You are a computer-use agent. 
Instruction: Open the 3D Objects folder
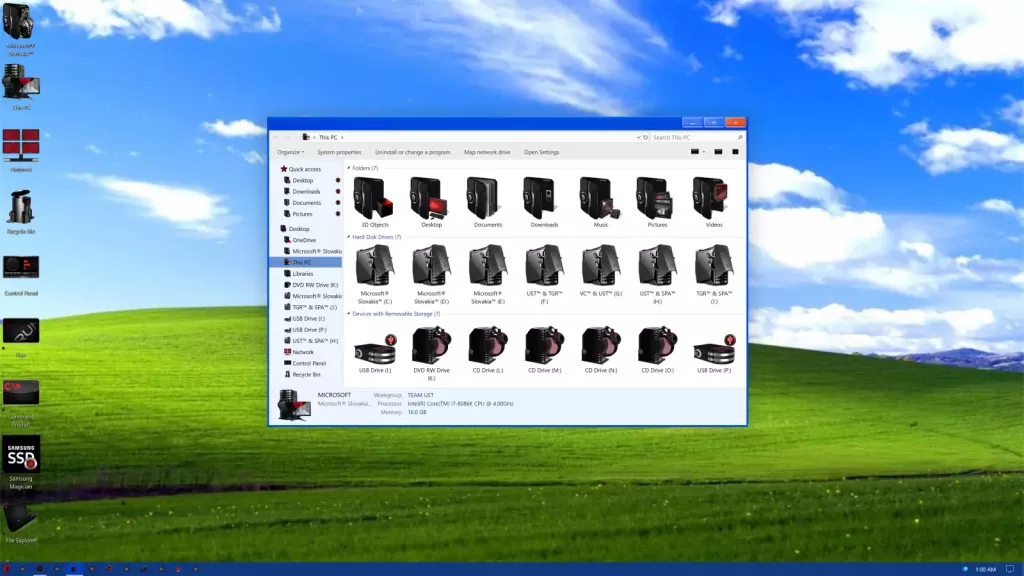[375, 202]
